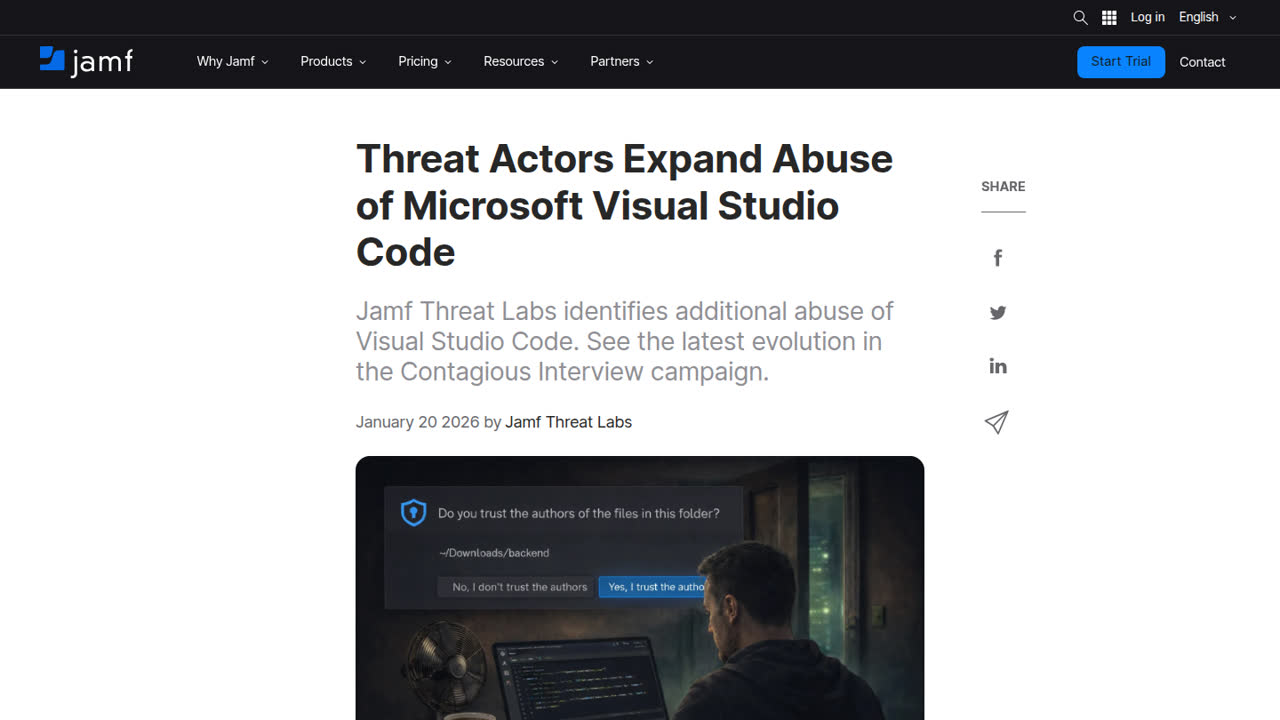Expand the Why Jamf menu
The image size is (1280, 720).
pyautogui.click(x=233, y=61)
